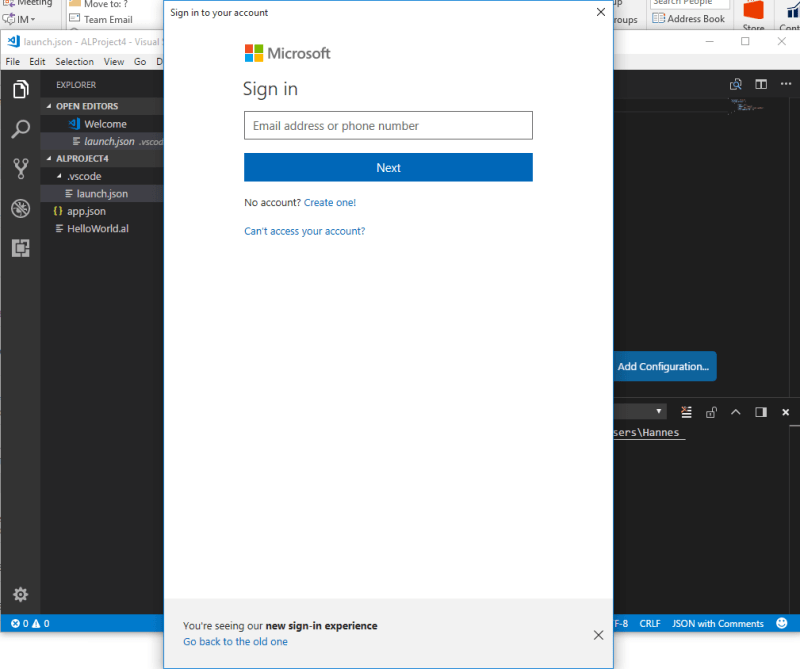Collapse the .vscode folder
The width and height of the screenshot is (800, 669).
(59, 176)
